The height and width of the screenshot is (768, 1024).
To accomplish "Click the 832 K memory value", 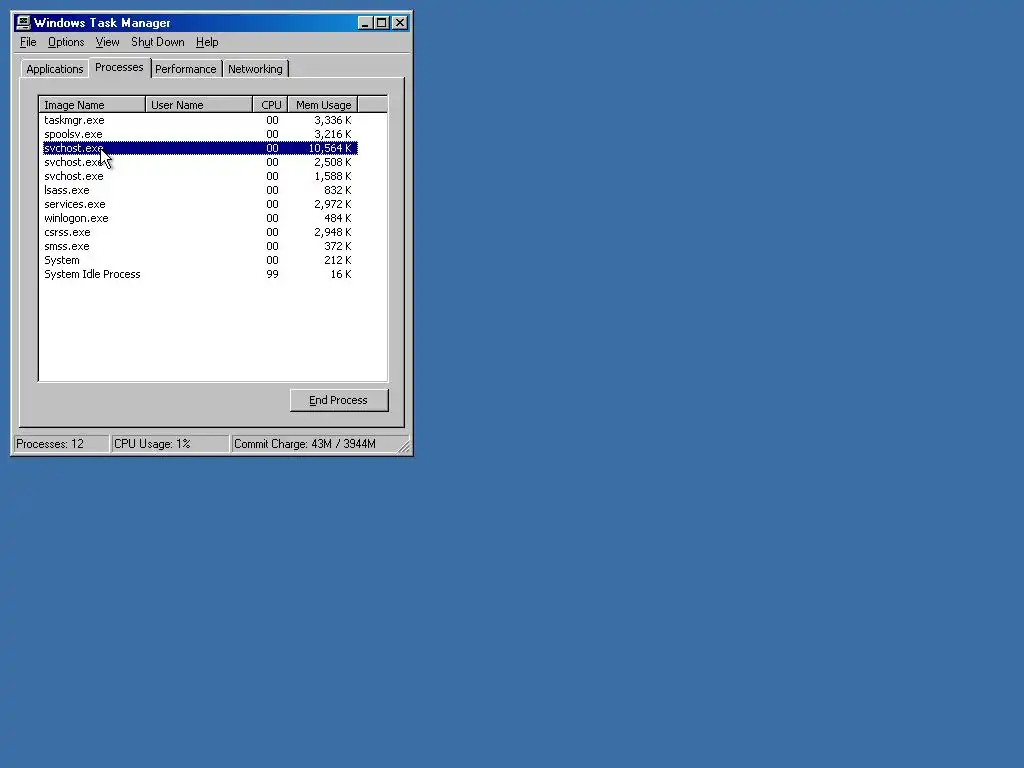I will pyautogui.click(x=338, y=191).
